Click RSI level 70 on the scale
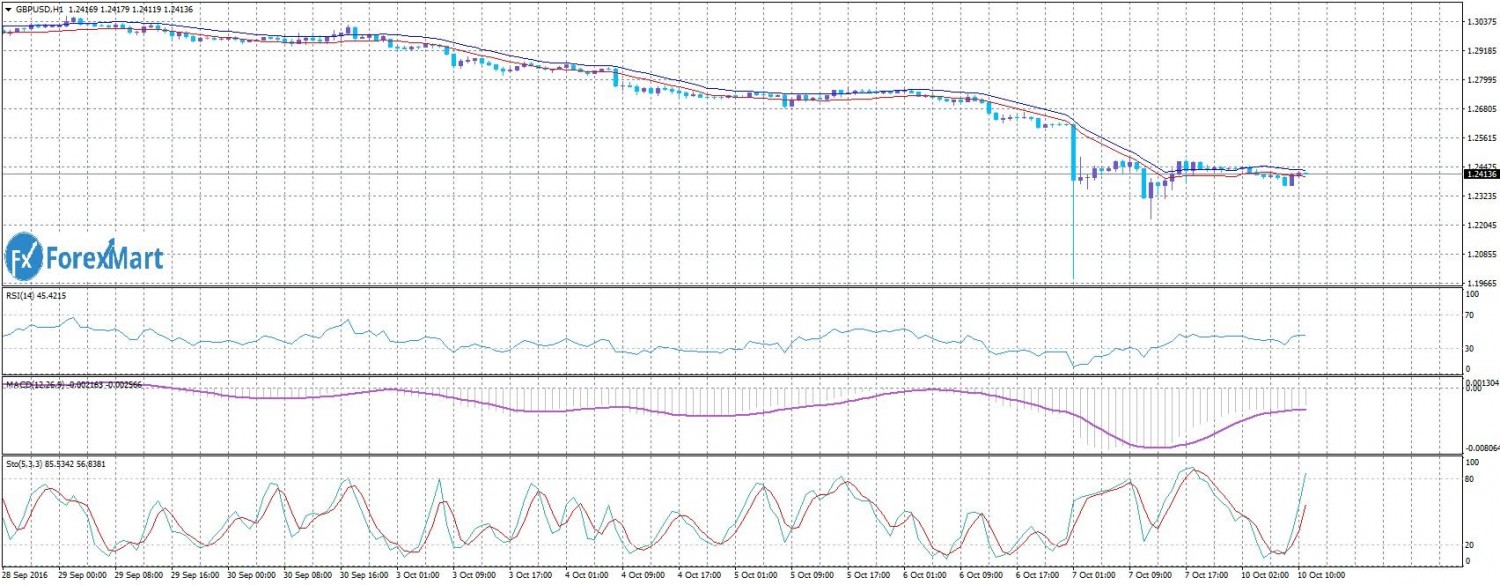This screenshot has height=585, width=1500. coord(1470,315)
